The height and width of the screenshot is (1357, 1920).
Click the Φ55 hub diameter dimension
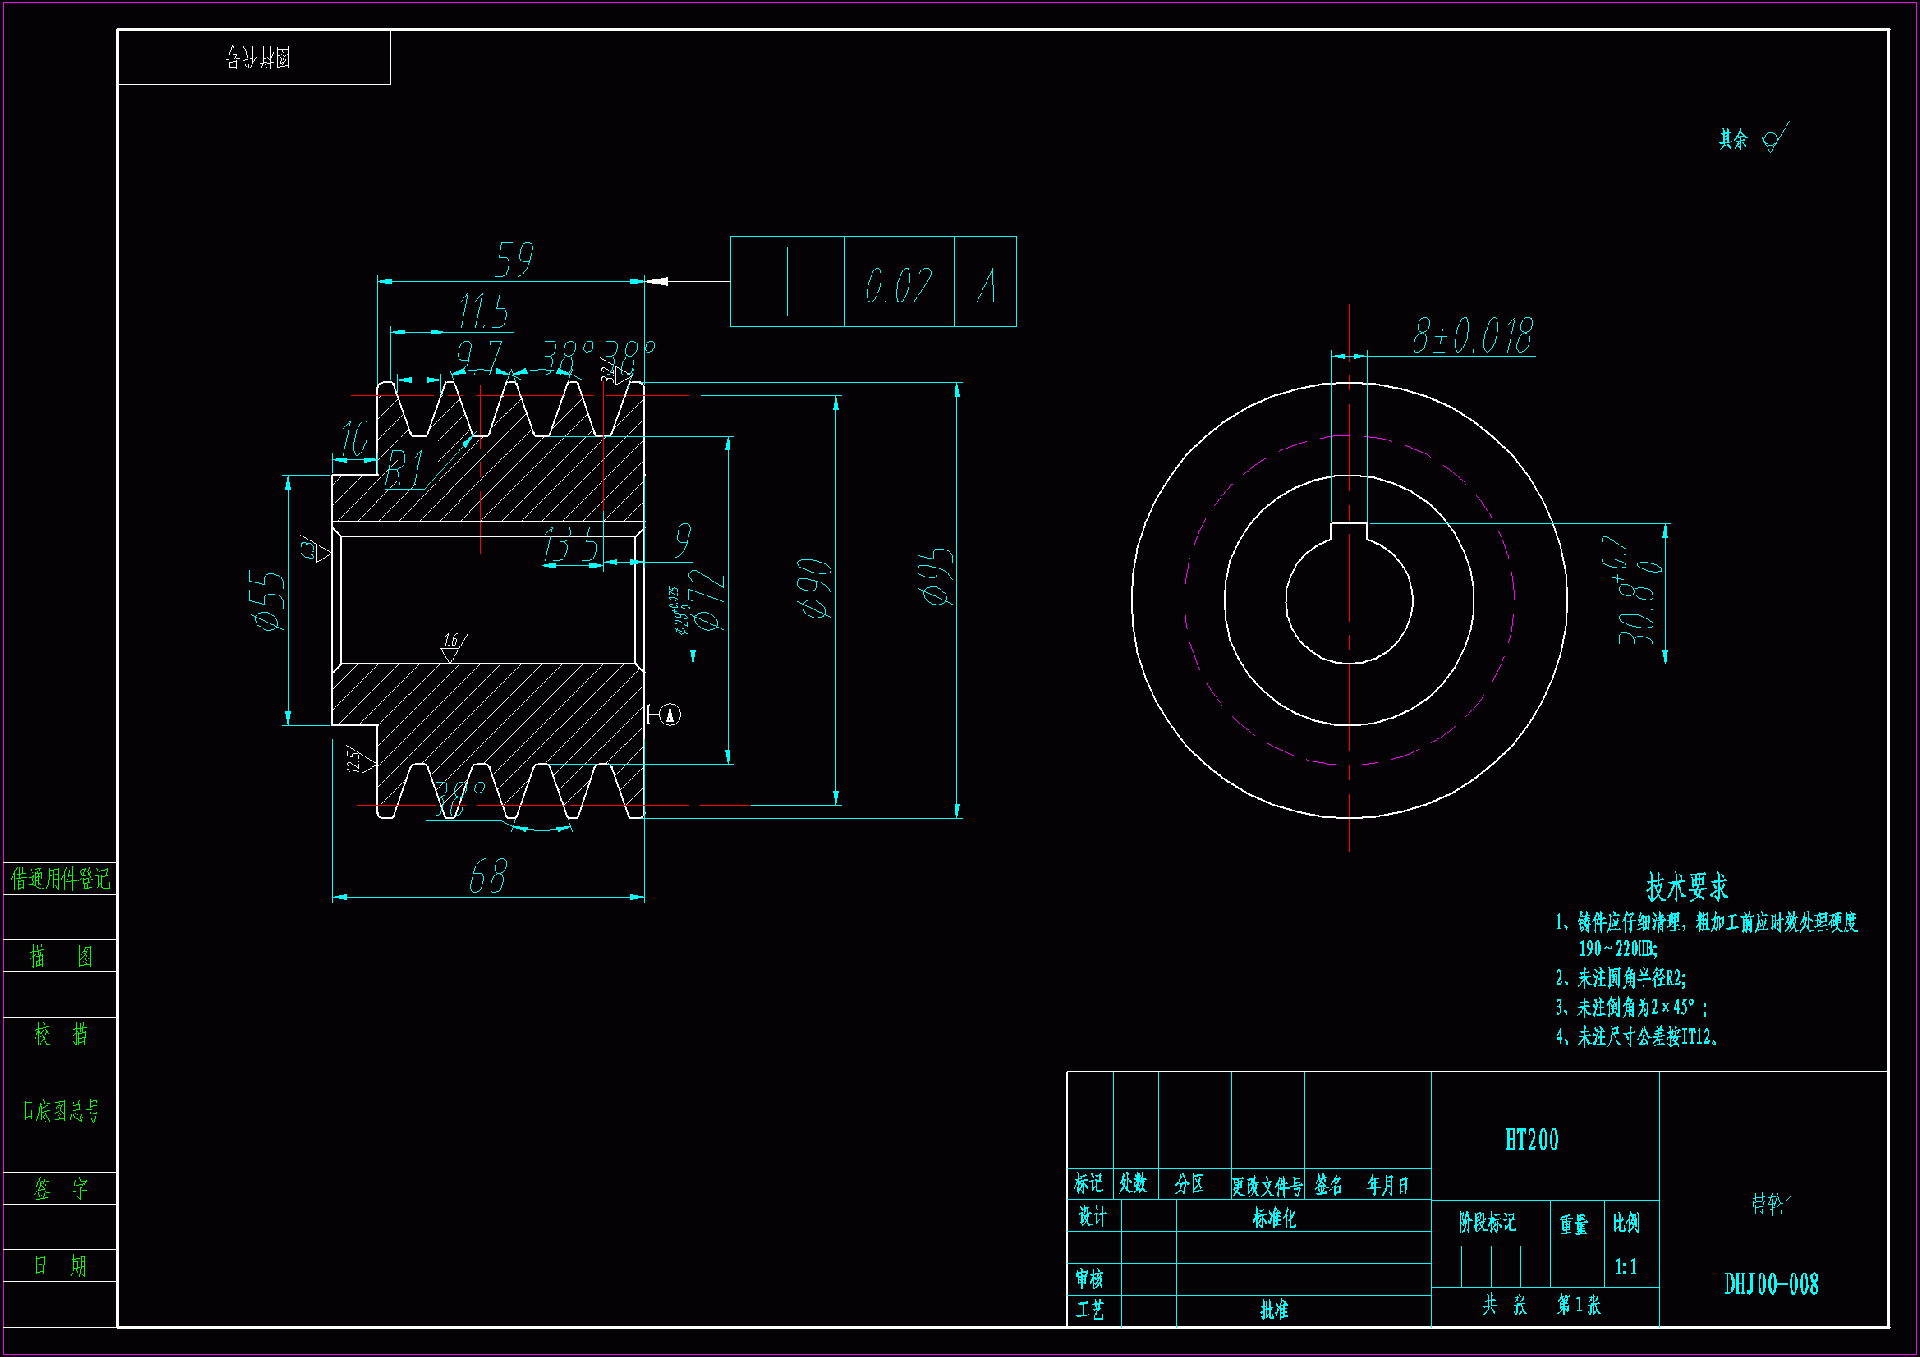pyautogui.click(x=268, y=600)
